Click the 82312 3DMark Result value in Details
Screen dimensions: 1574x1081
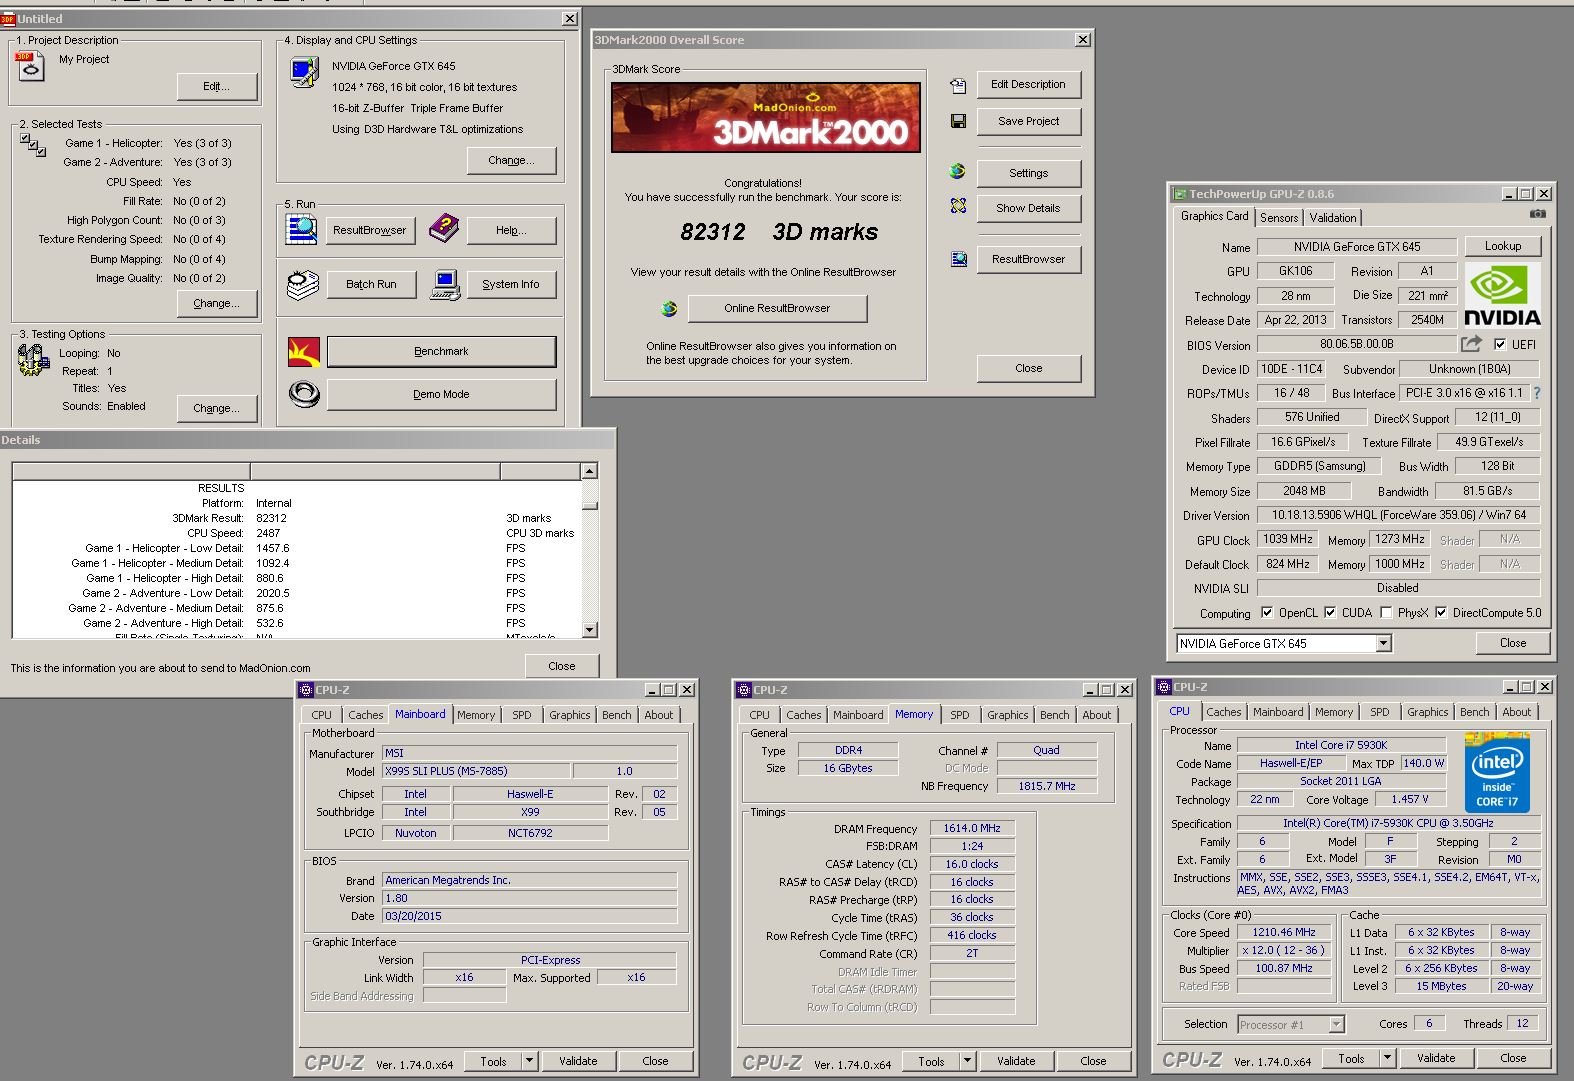(x=271, y=518)
